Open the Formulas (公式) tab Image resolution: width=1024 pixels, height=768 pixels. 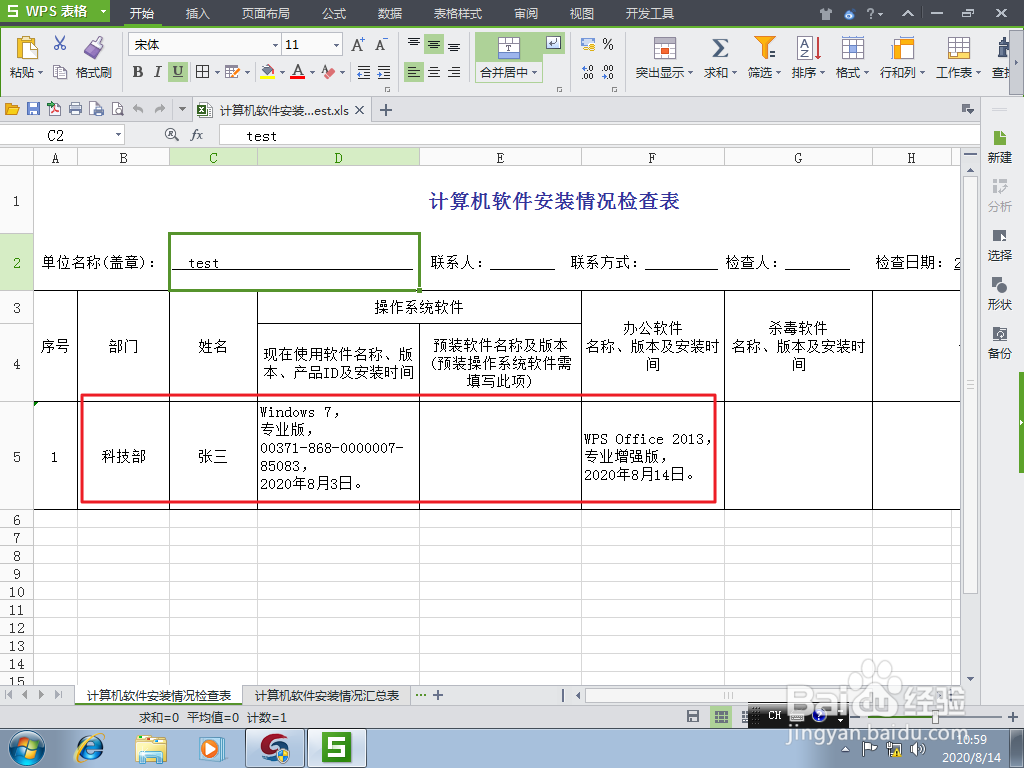coord(334,13)
